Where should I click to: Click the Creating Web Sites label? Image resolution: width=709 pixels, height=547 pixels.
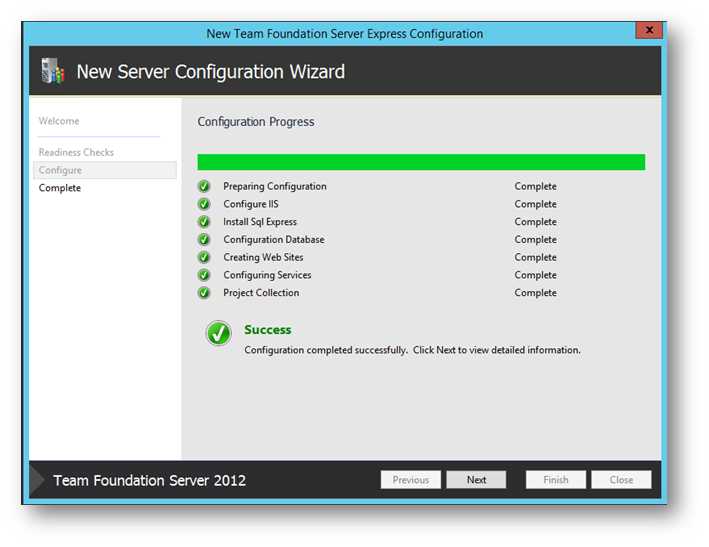(x=263, y=257)
